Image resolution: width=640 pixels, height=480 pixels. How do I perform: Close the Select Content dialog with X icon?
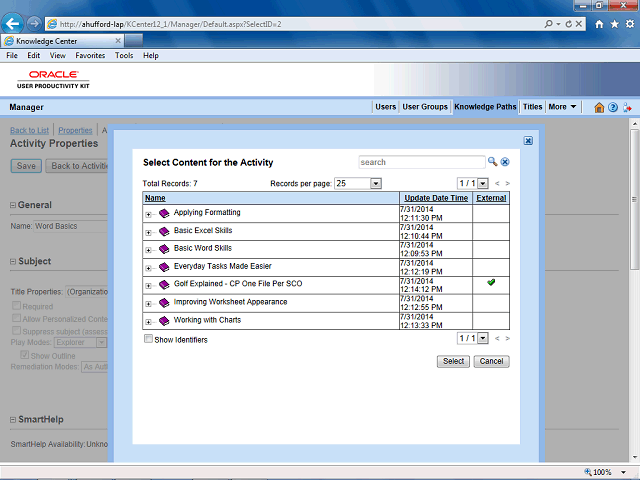[x=528, y=141]
